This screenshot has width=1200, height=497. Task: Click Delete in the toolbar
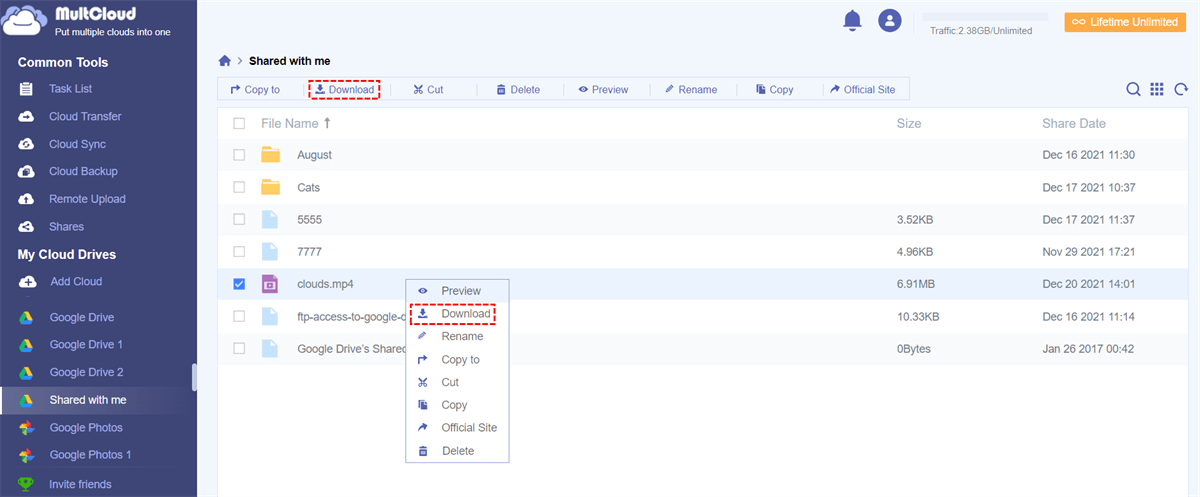click(x=518, y=89)
